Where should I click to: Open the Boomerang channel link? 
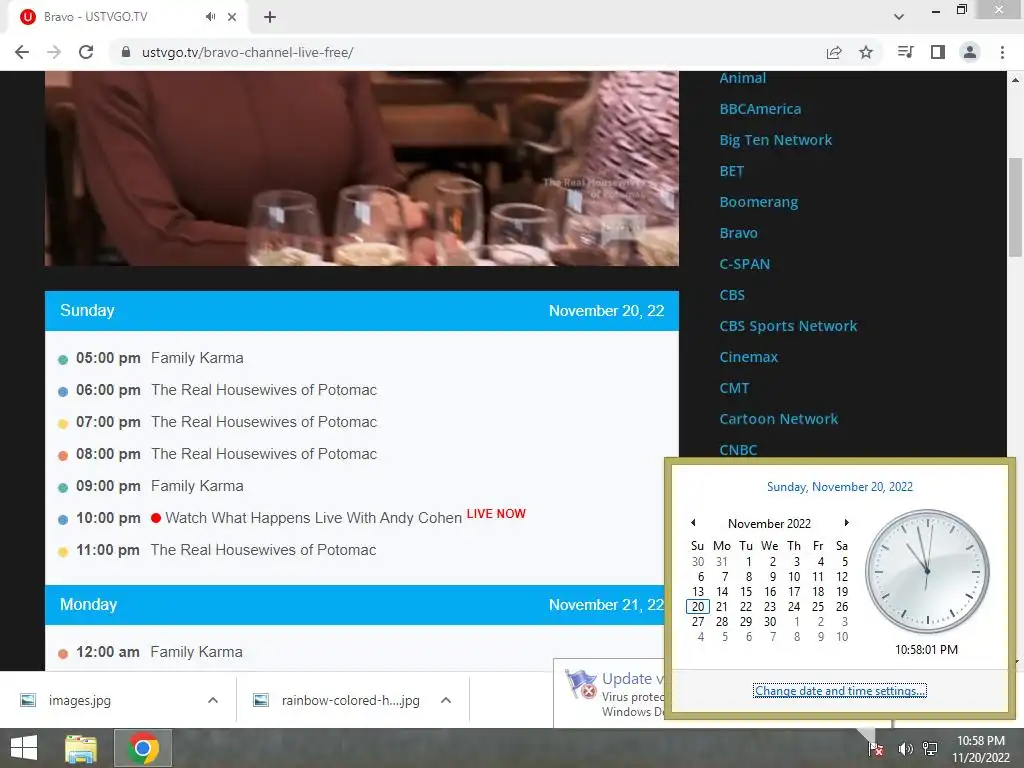pyautogui.click(x=759, y=202)
